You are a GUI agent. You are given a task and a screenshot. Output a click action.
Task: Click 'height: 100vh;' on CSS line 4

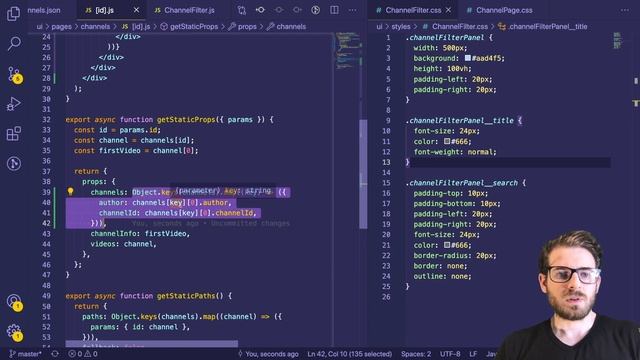[442, 69]
